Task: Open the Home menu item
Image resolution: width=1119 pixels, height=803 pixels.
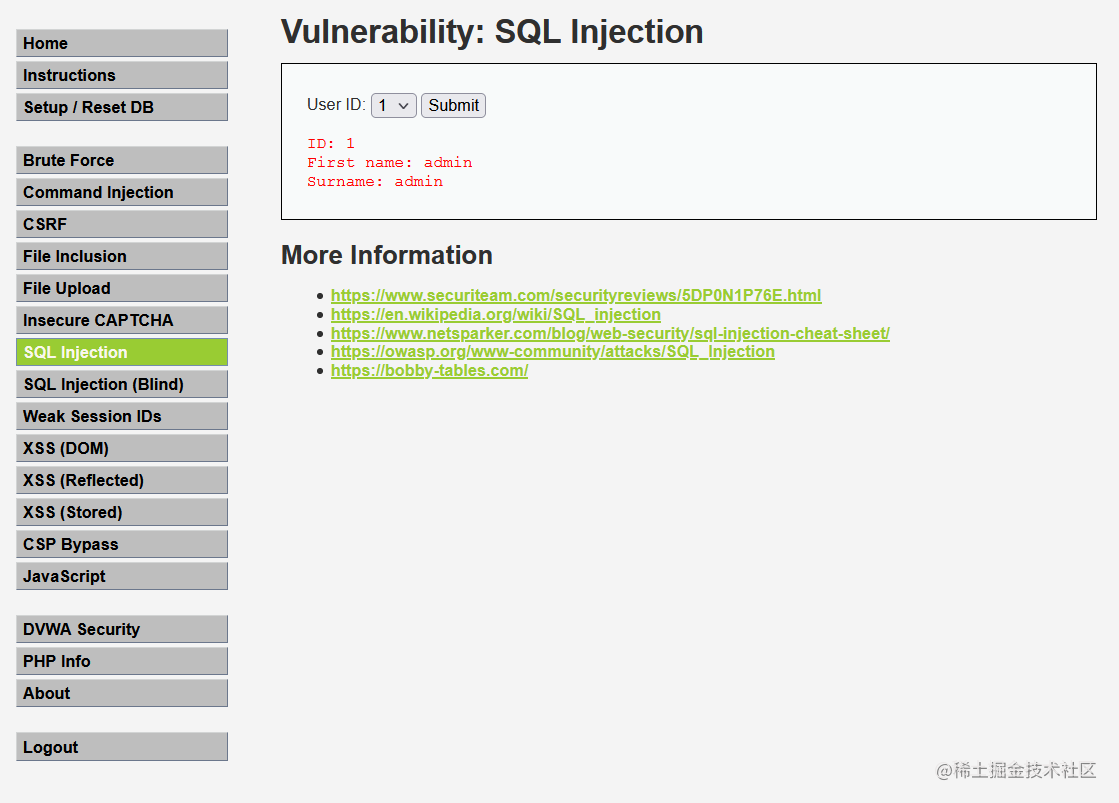Action: [121, 43]
